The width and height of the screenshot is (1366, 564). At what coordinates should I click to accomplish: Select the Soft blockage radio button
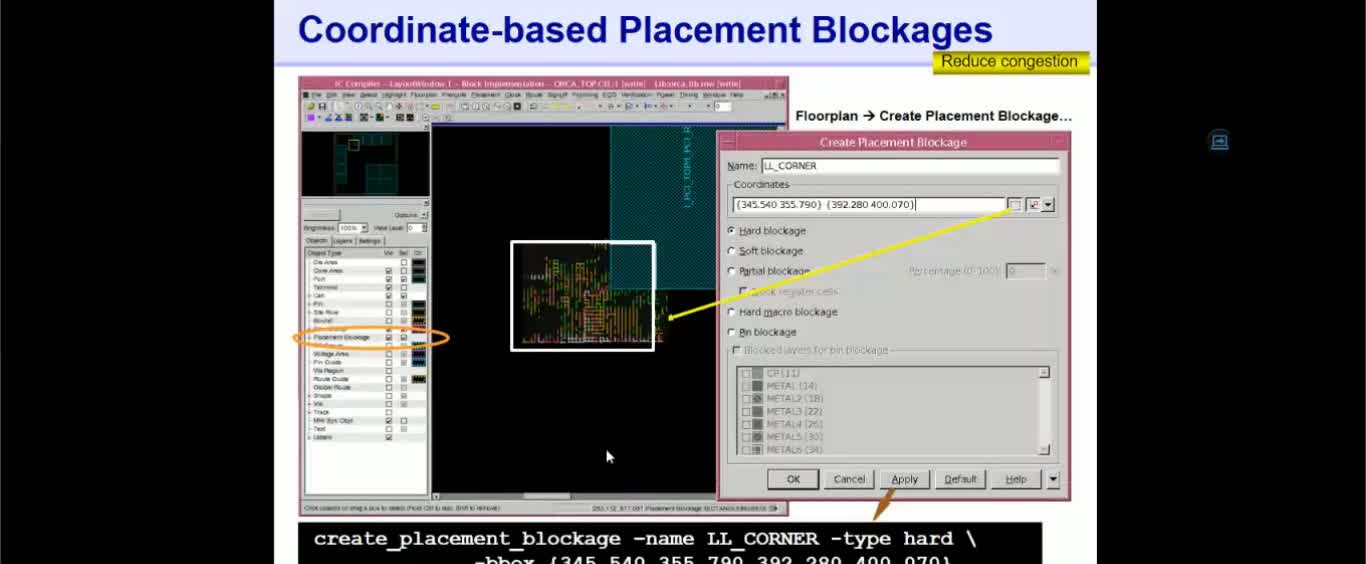point(732,251)
